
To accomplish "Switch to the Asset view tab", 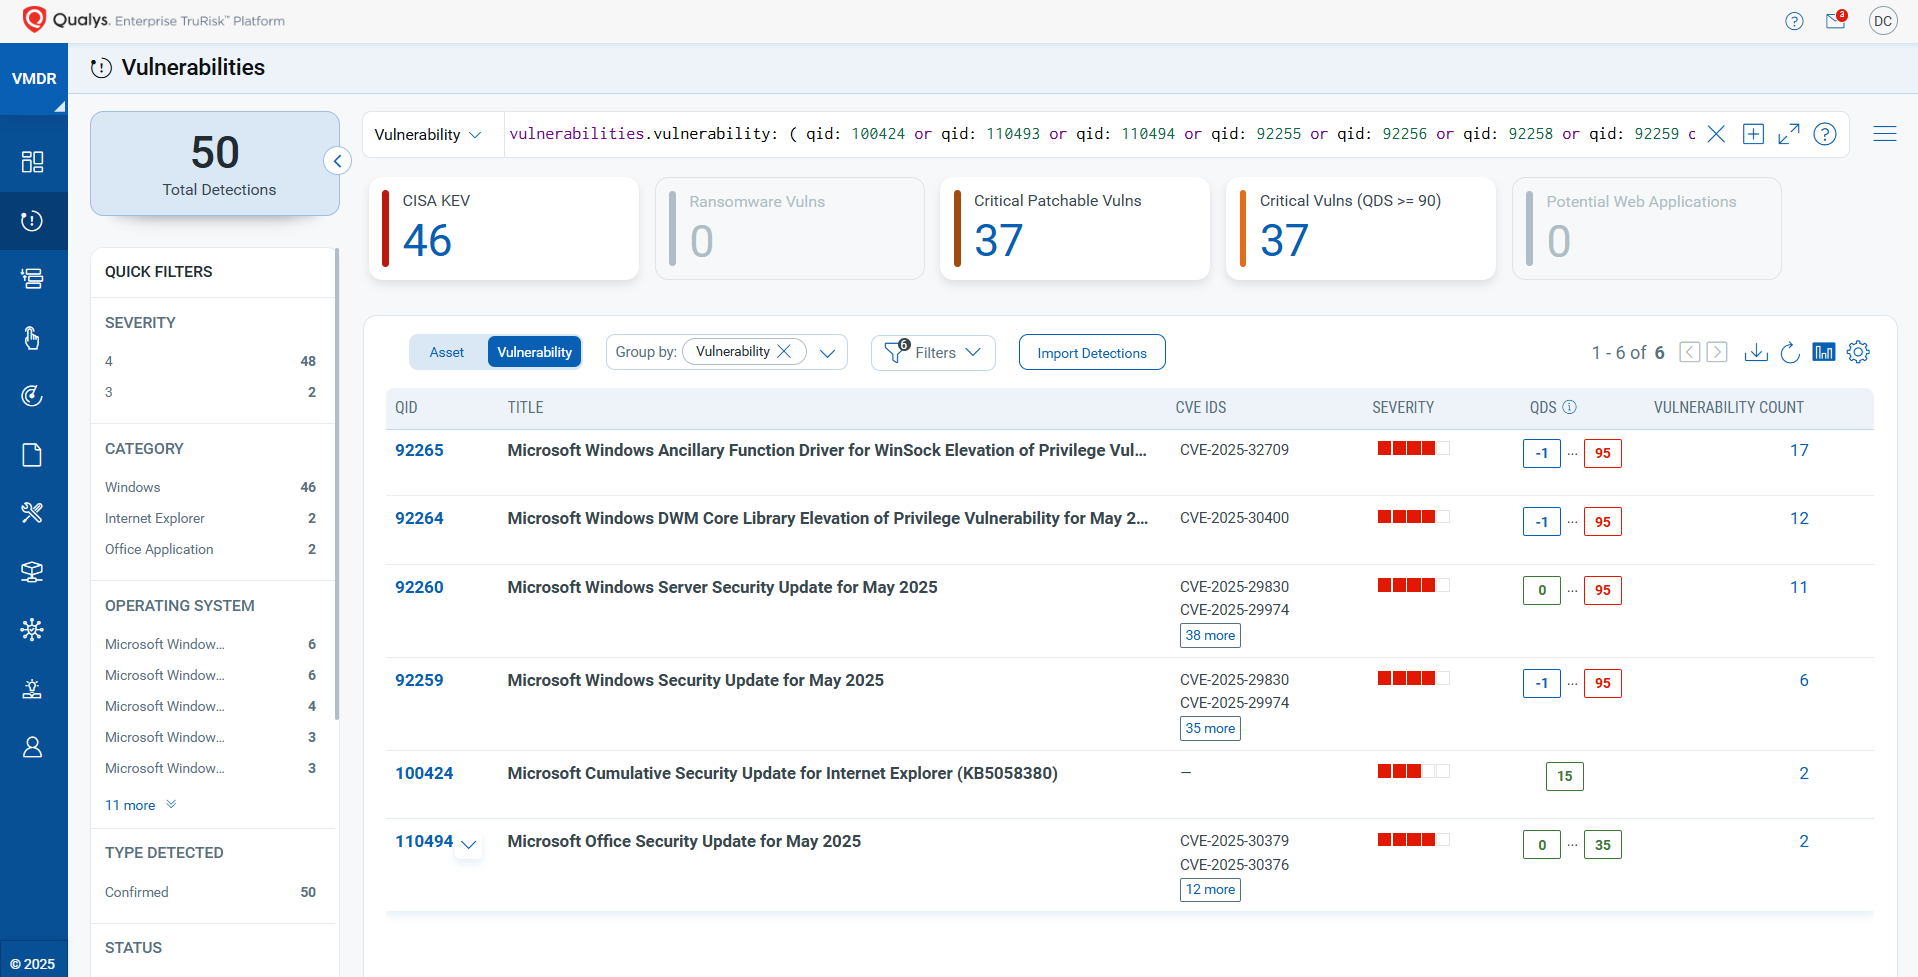I will tap(447, 352).
